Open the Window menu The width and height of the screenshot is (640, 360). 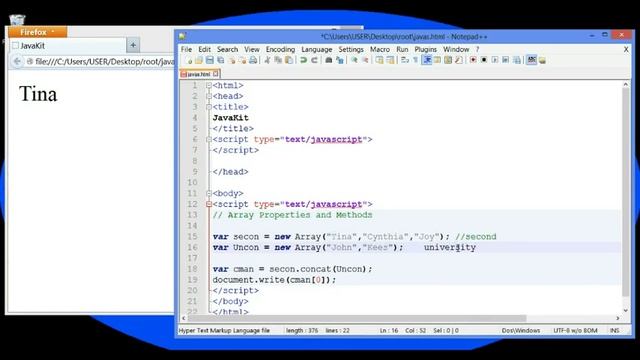(456, 49)
